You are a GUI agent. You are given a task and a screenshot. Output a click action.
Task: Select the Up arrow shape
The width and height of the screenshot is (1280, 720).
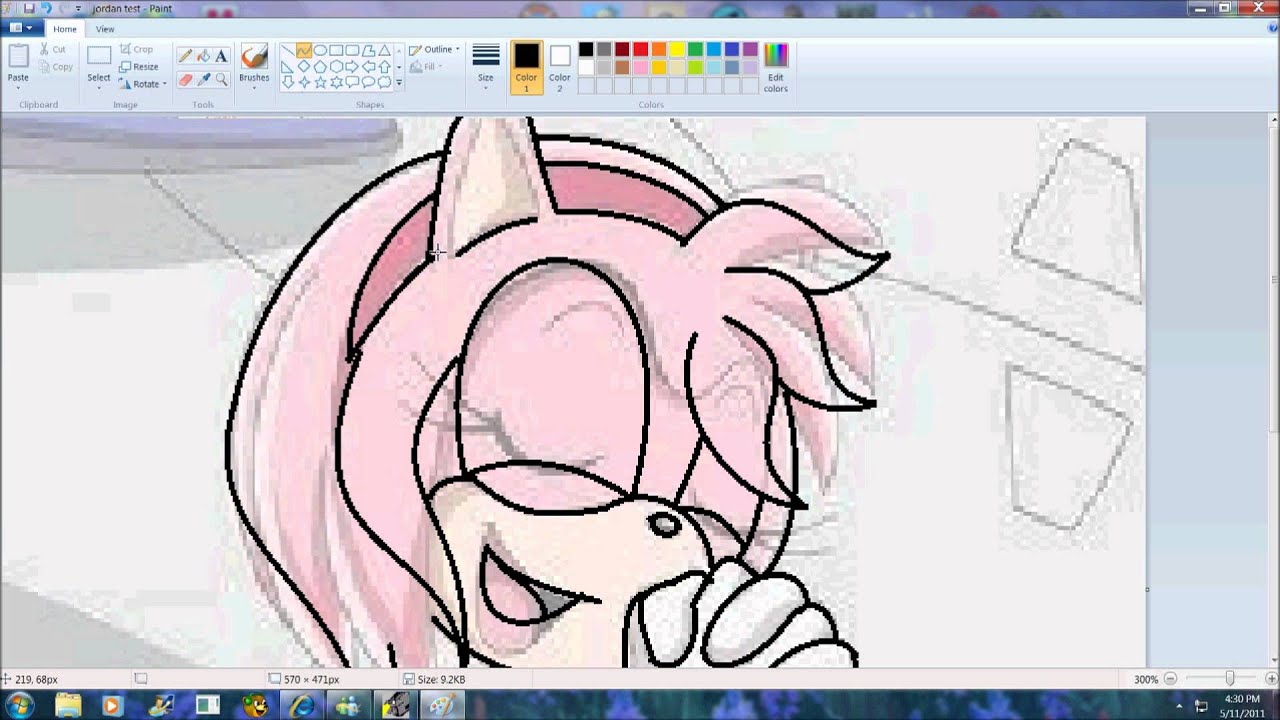click(x=384, y=66)
